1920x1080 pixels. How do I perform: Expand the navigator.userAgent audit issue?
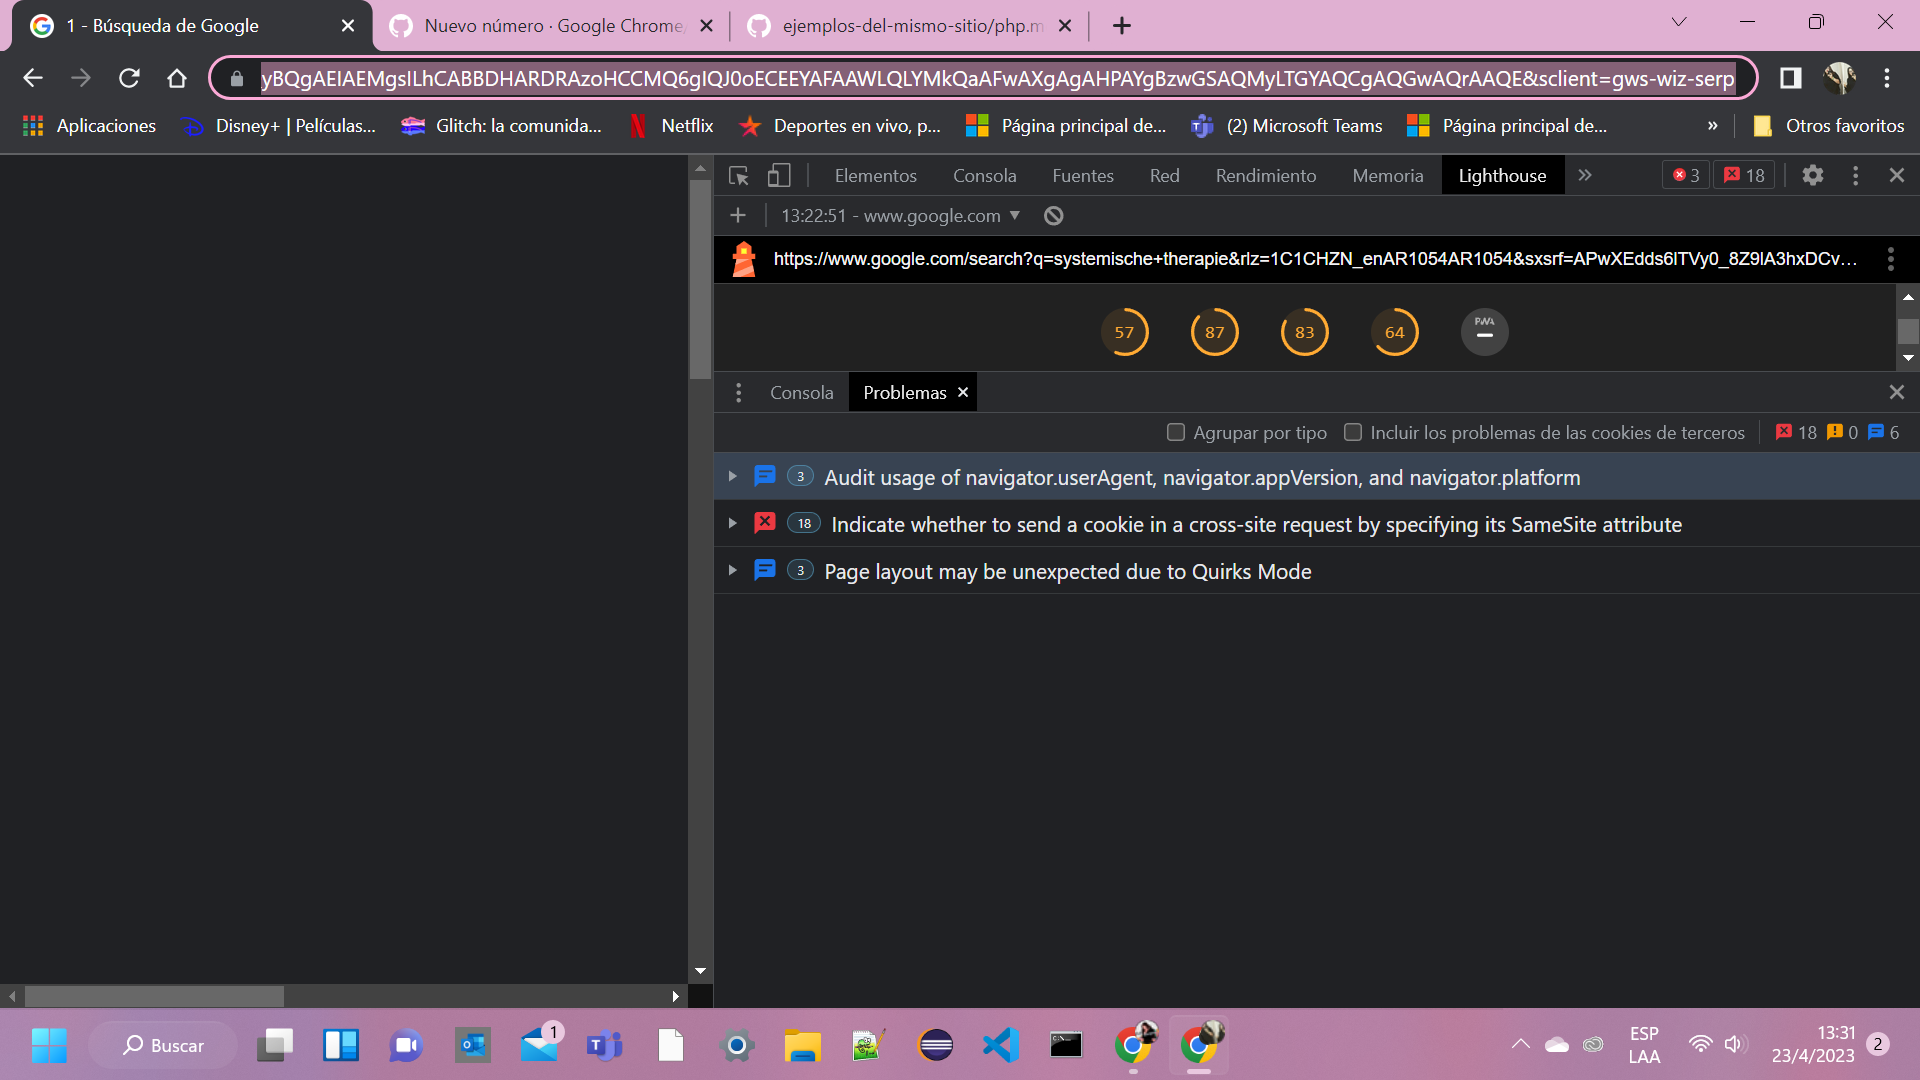733,477
